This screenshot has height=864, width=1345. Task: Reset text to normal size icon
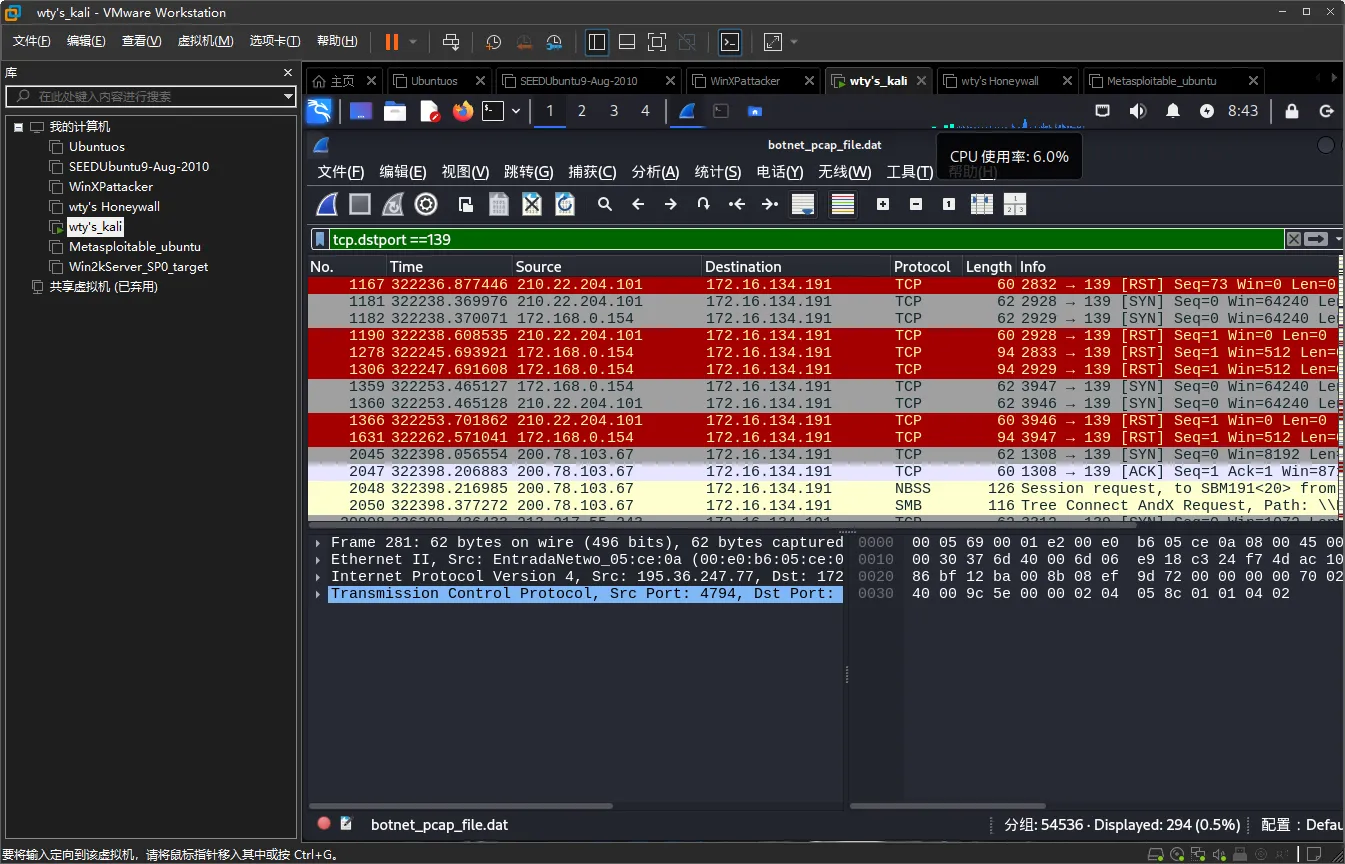949,204
